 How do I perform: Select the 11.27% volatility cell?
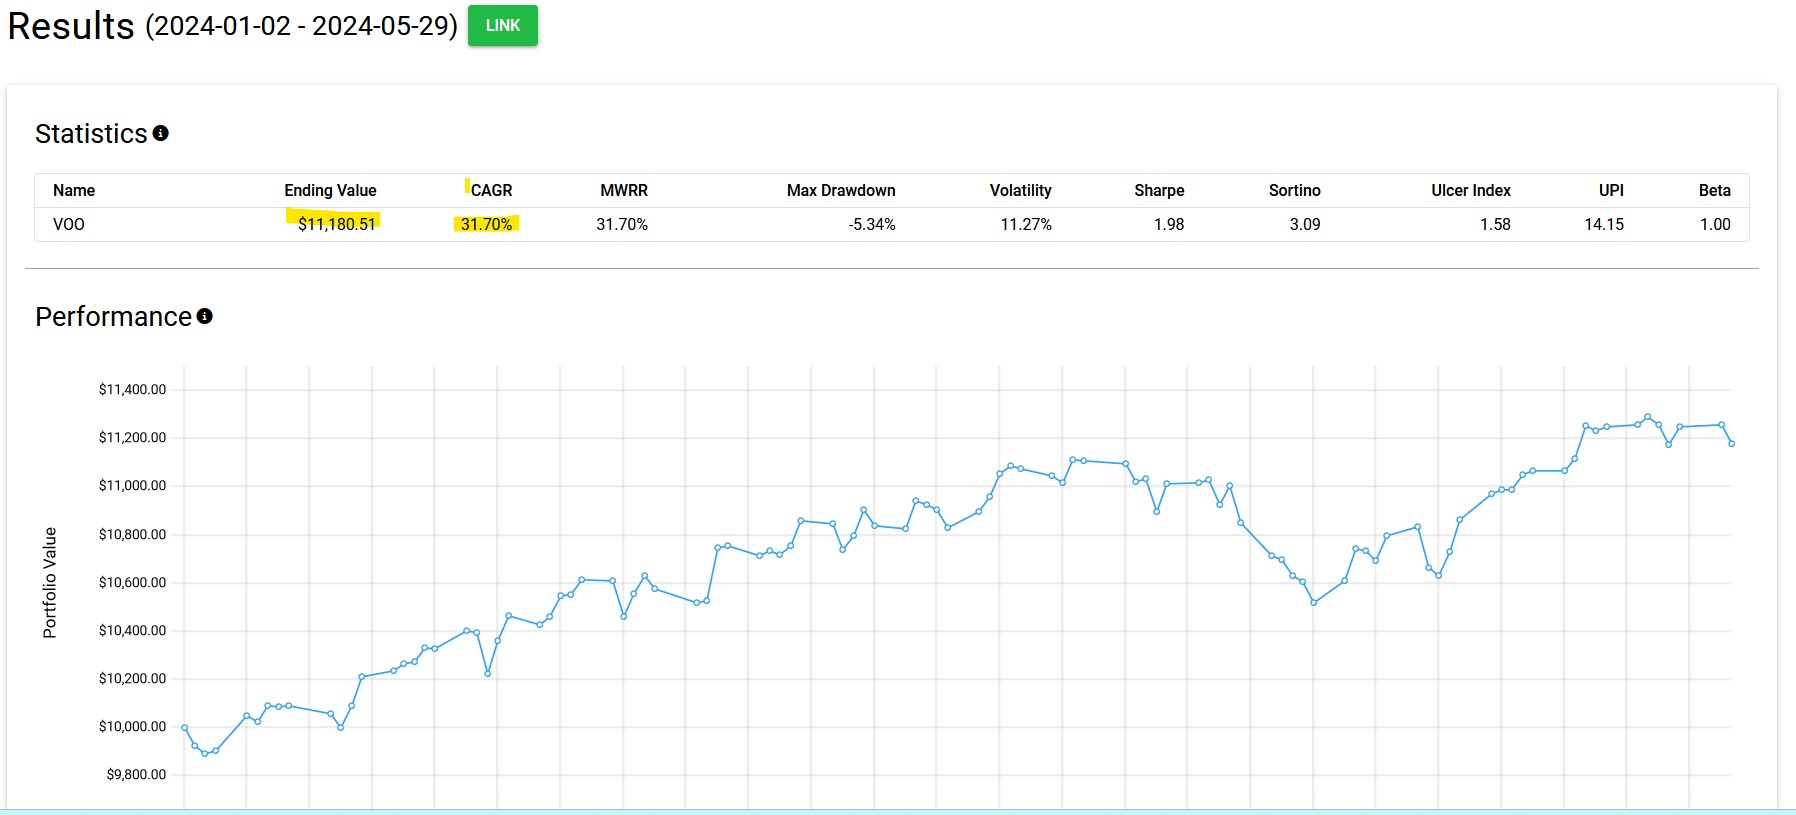[1026, 224]
